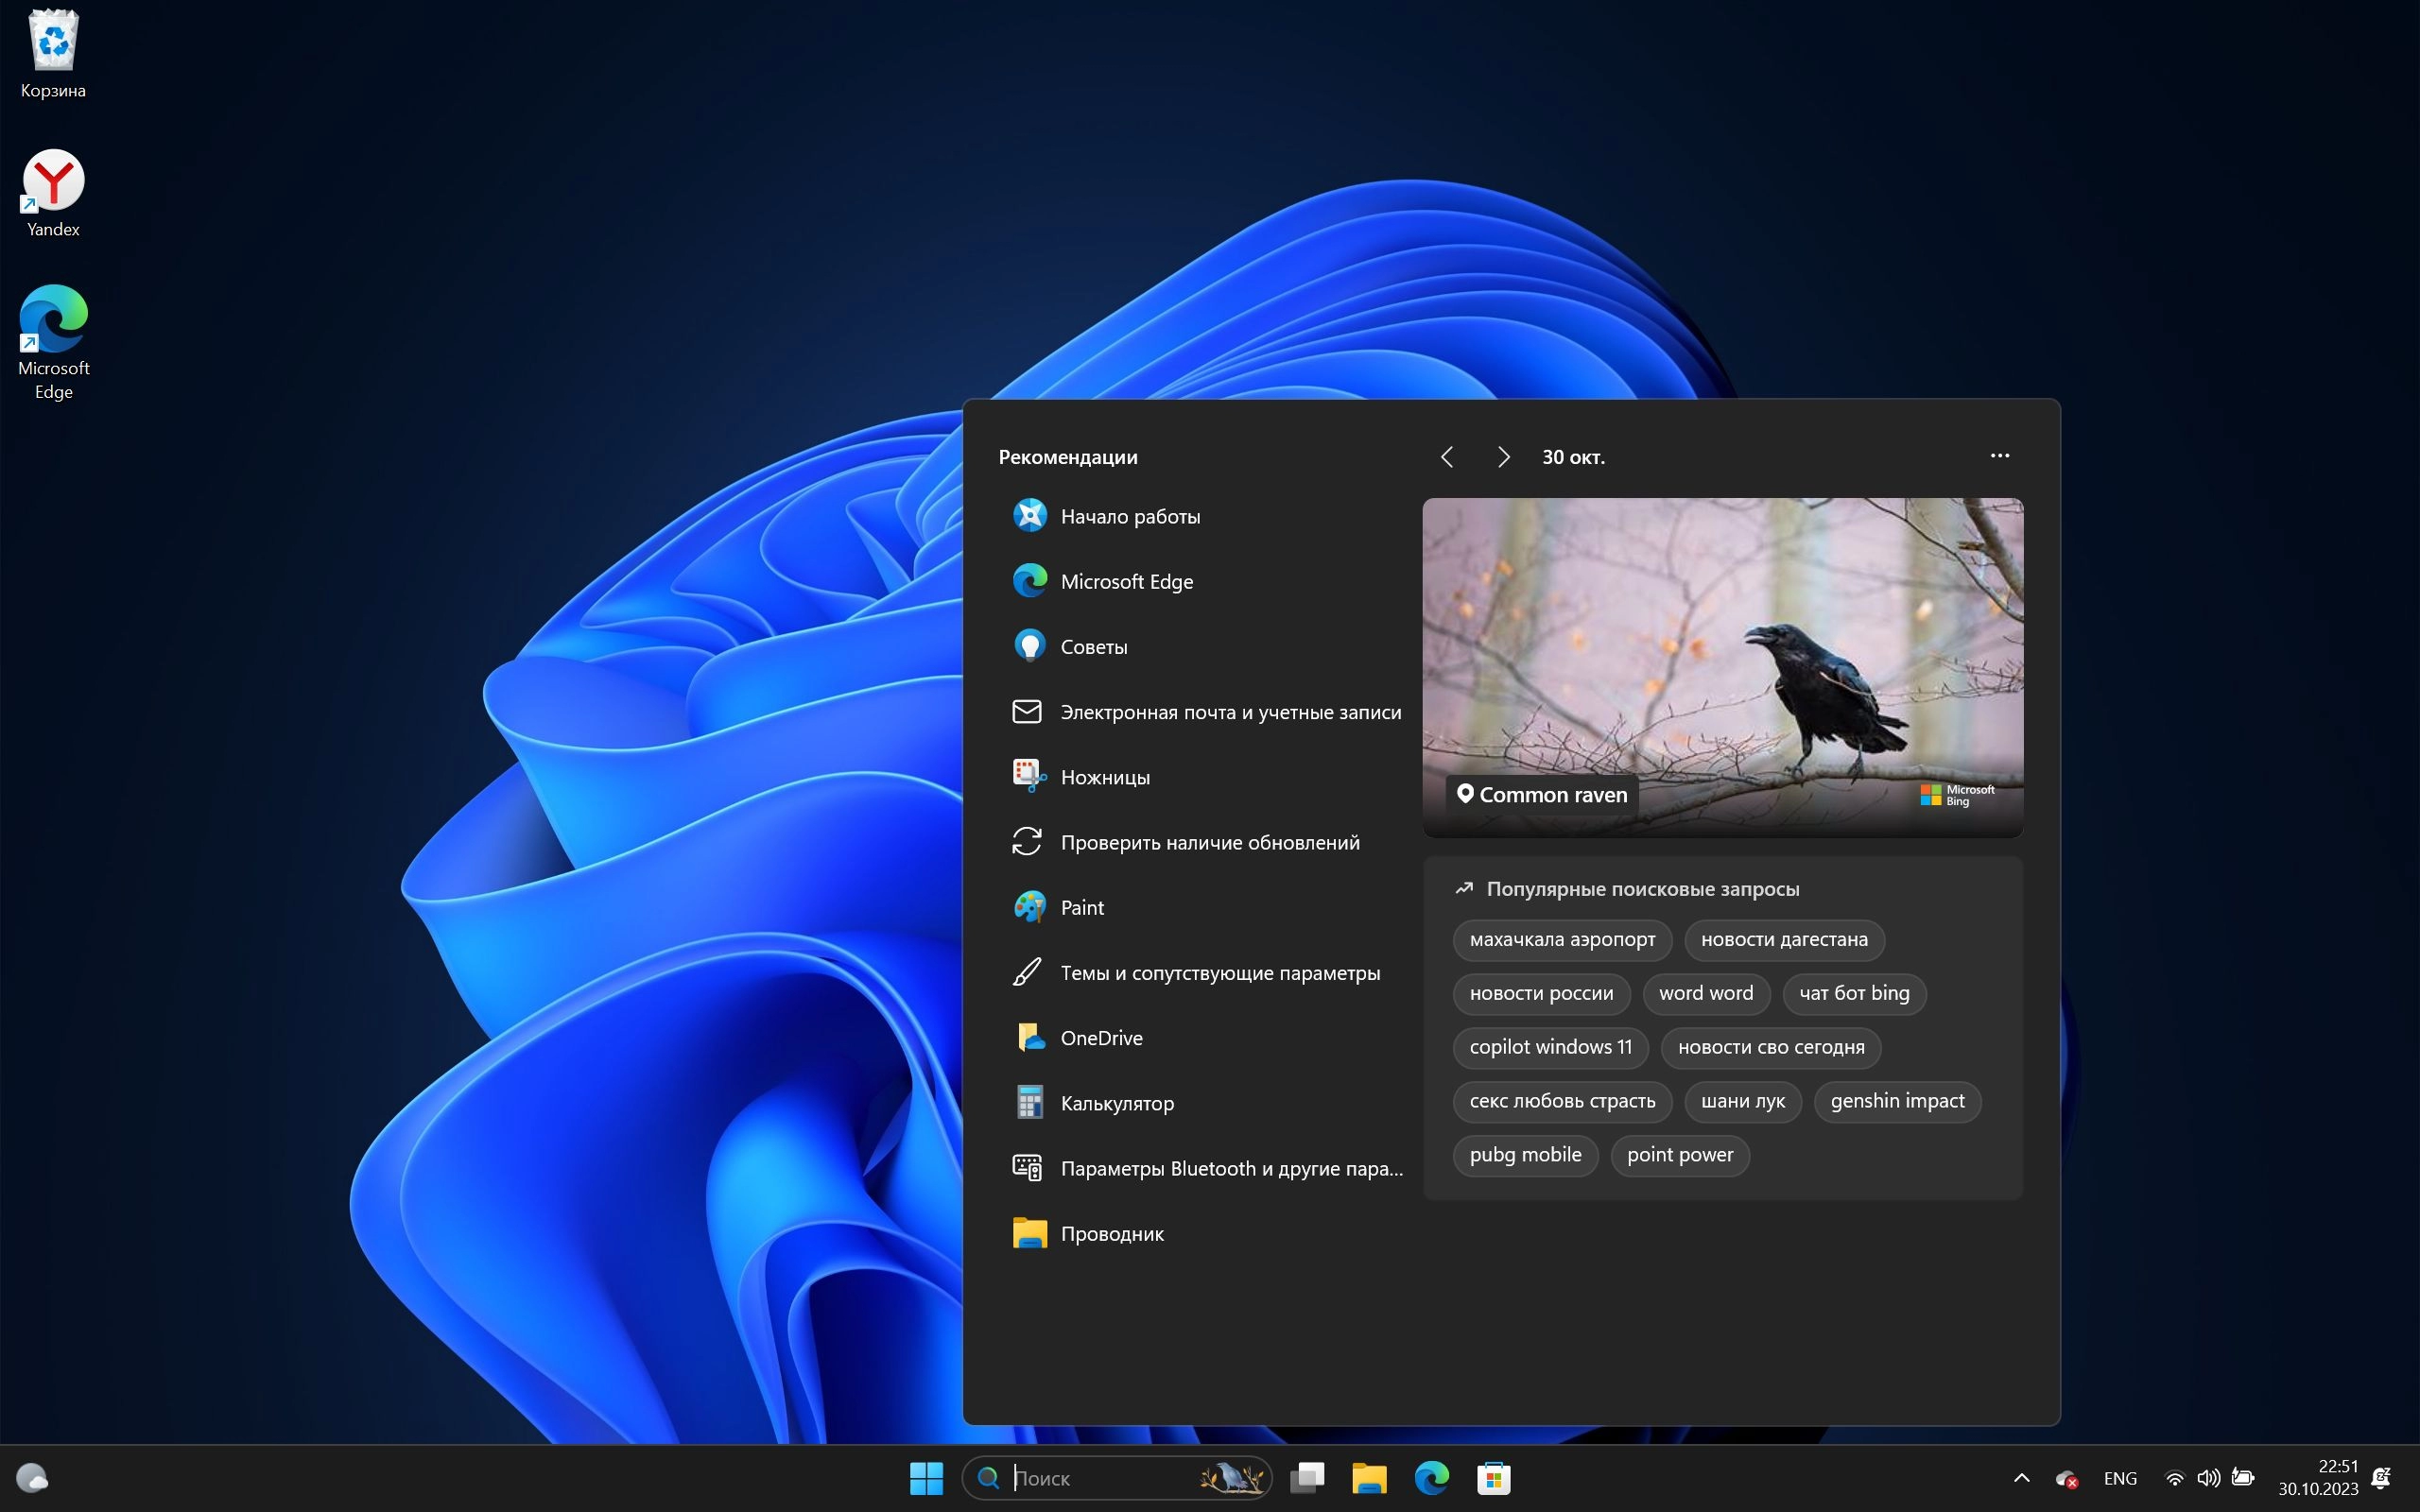
Task: Go to next day with right chevron
Action: point(1503,457)
